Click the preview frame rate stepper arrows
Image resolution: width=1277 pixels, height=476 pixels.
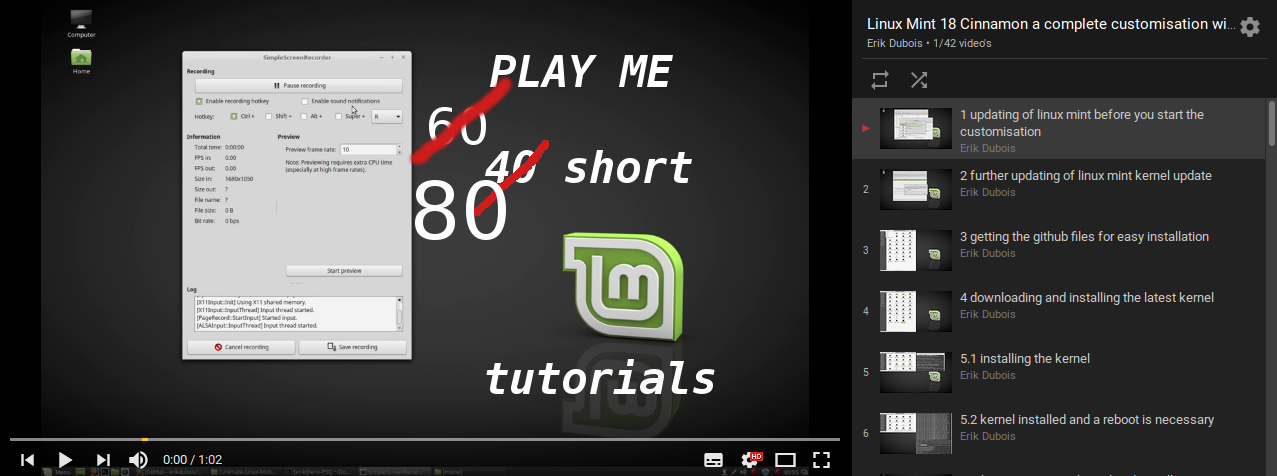coord(399,149)
